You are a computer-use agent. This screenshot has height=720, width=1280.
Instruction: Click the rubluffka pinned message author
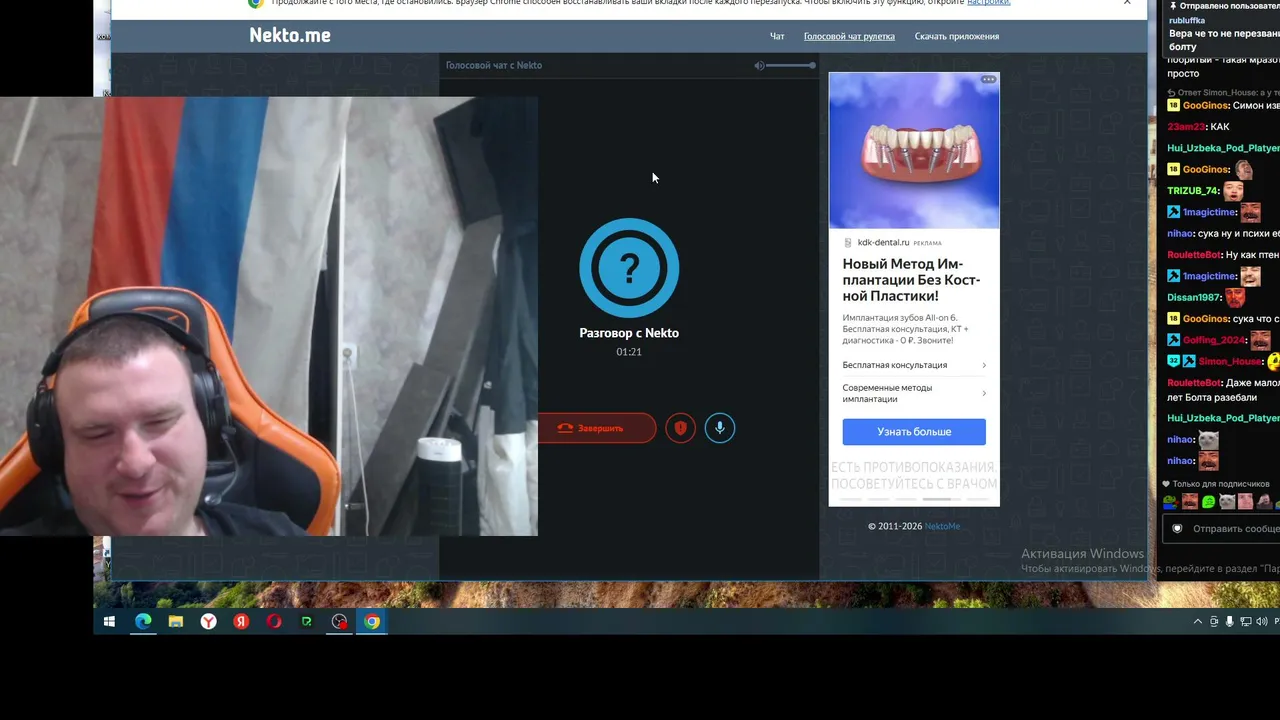pos(1186,20)
